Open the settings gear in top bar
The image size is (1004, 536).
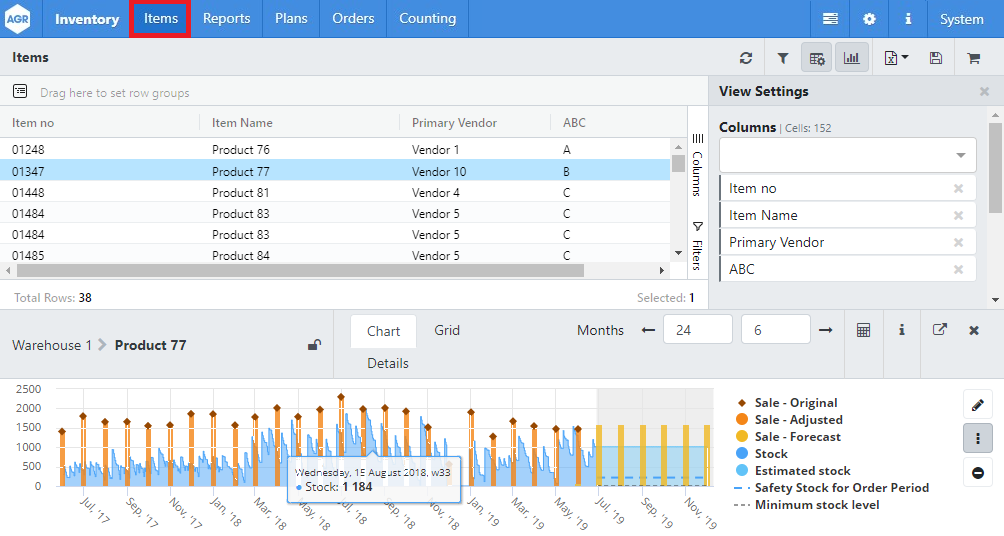pyautogui.click(x=869, y=19)
